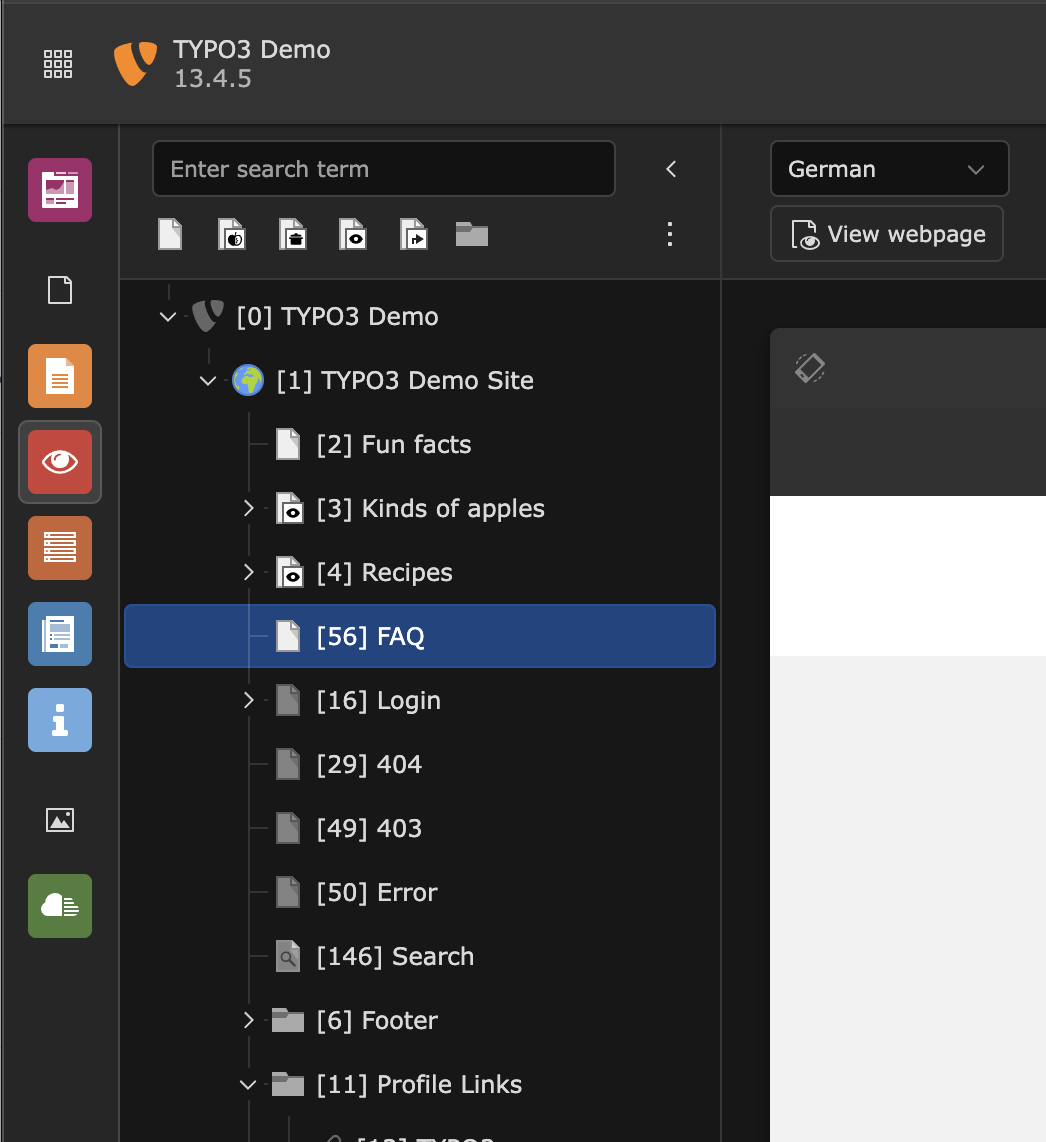Click the new standard page icon
Image resolution: width=1046 pixels, height=1142 pixels.
(x=170, y=235)
